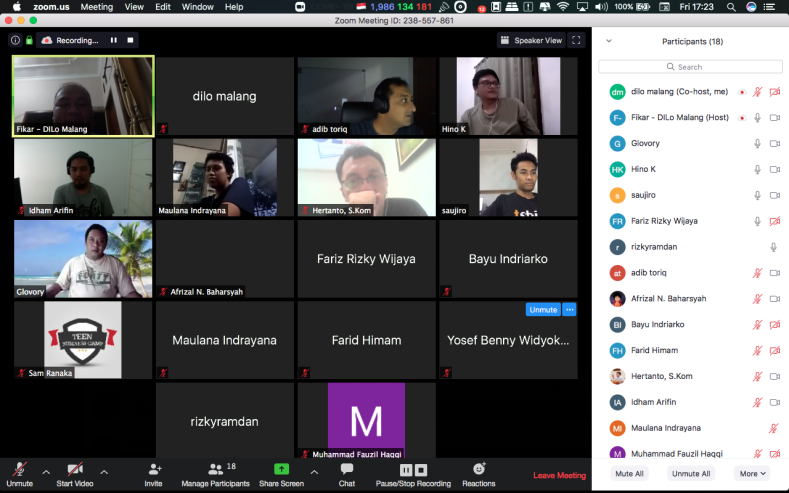Select Glovory's beach background video tile
Screen dimensions: 789x493
[x=83, y=259]
